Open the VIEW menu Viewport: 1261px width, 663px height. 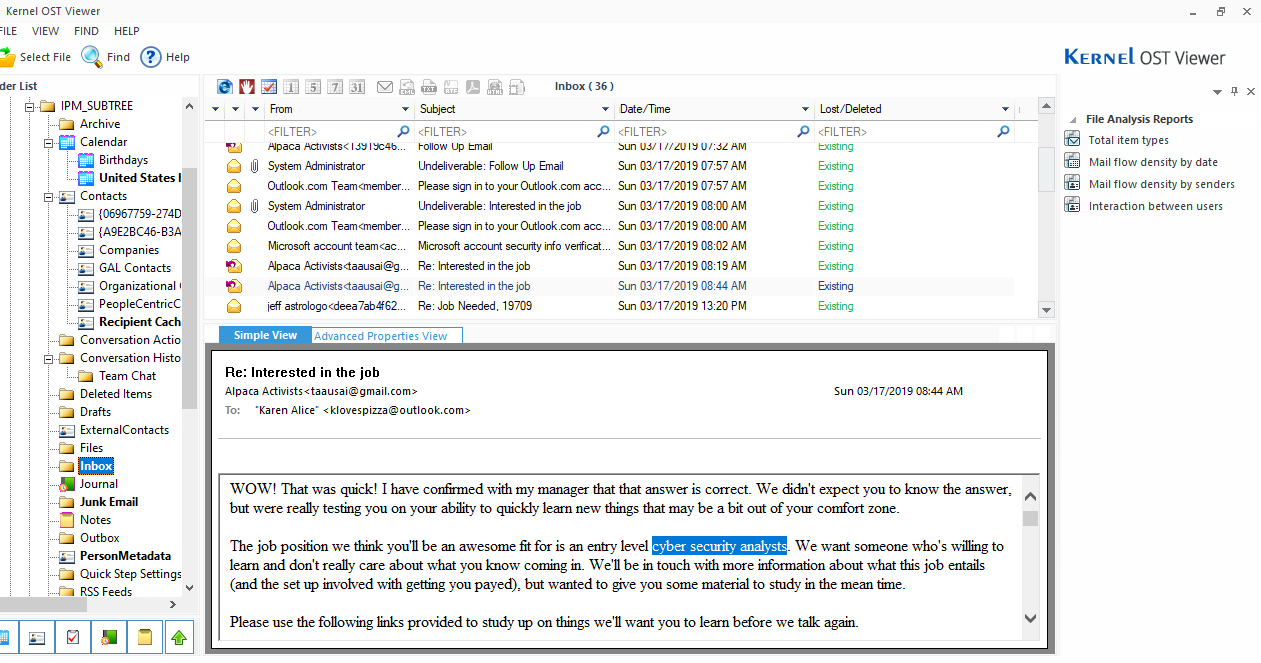click(x=45, y=31)
